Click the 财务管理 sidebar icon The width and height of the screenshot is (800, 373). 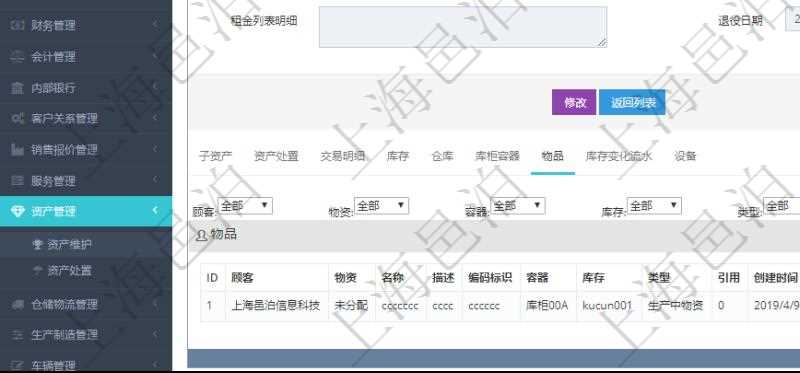tap(17, 25)
